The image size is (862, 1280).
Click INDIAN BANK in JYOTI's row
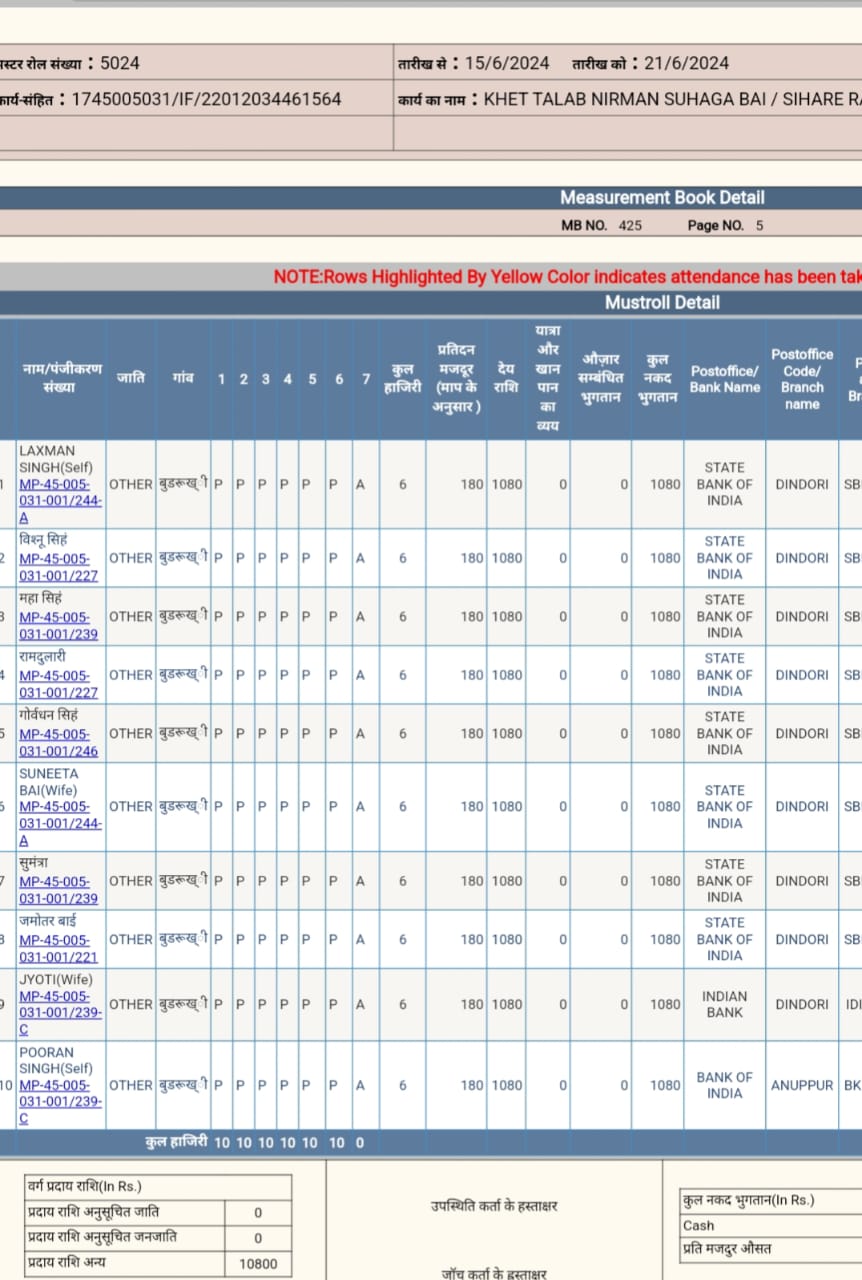724,1004
